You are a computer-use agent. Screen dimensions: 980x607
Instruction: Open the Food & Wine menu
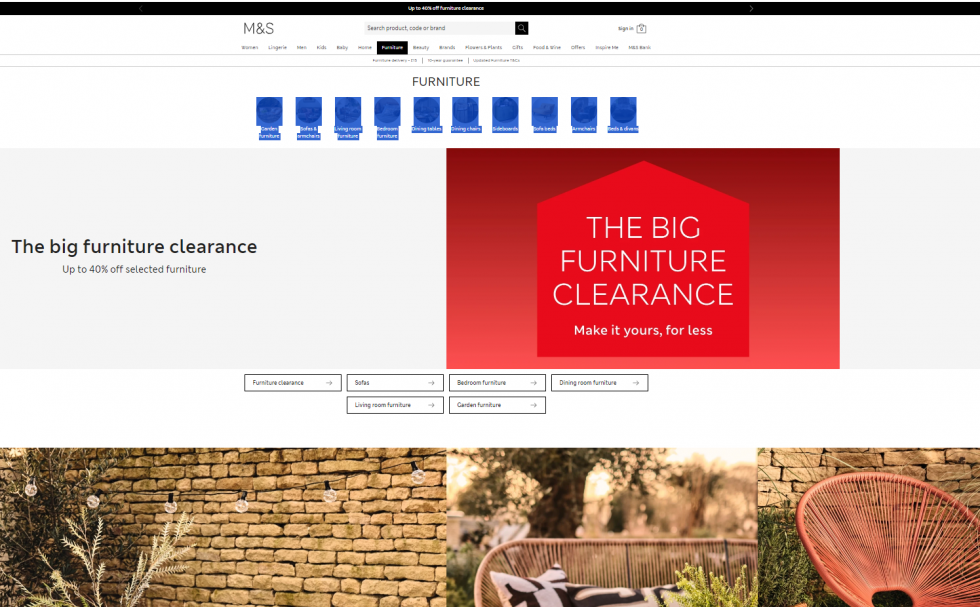[549, 47]
